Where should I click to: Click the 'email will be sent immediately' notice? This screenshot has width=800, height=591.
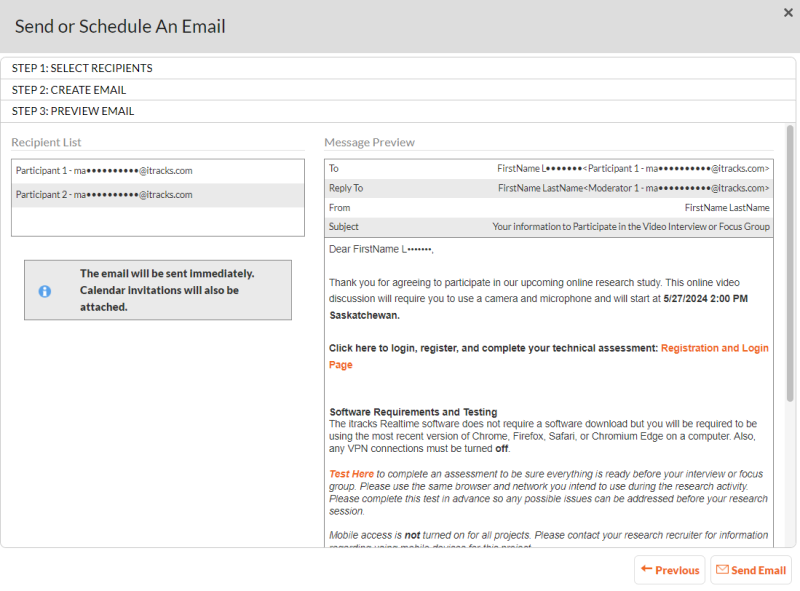(x=158, y=290)
